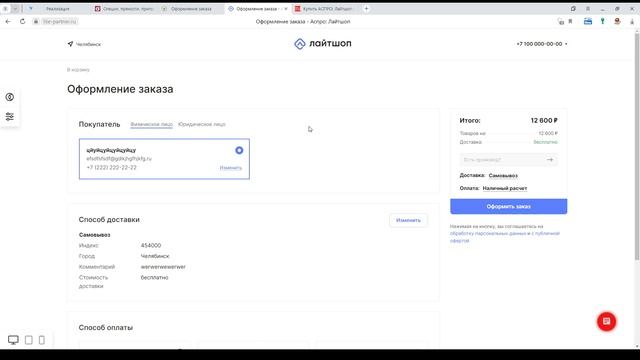Click the site padlock icon in address bar
The image size is (640, 360).
(x=36, y=22)
